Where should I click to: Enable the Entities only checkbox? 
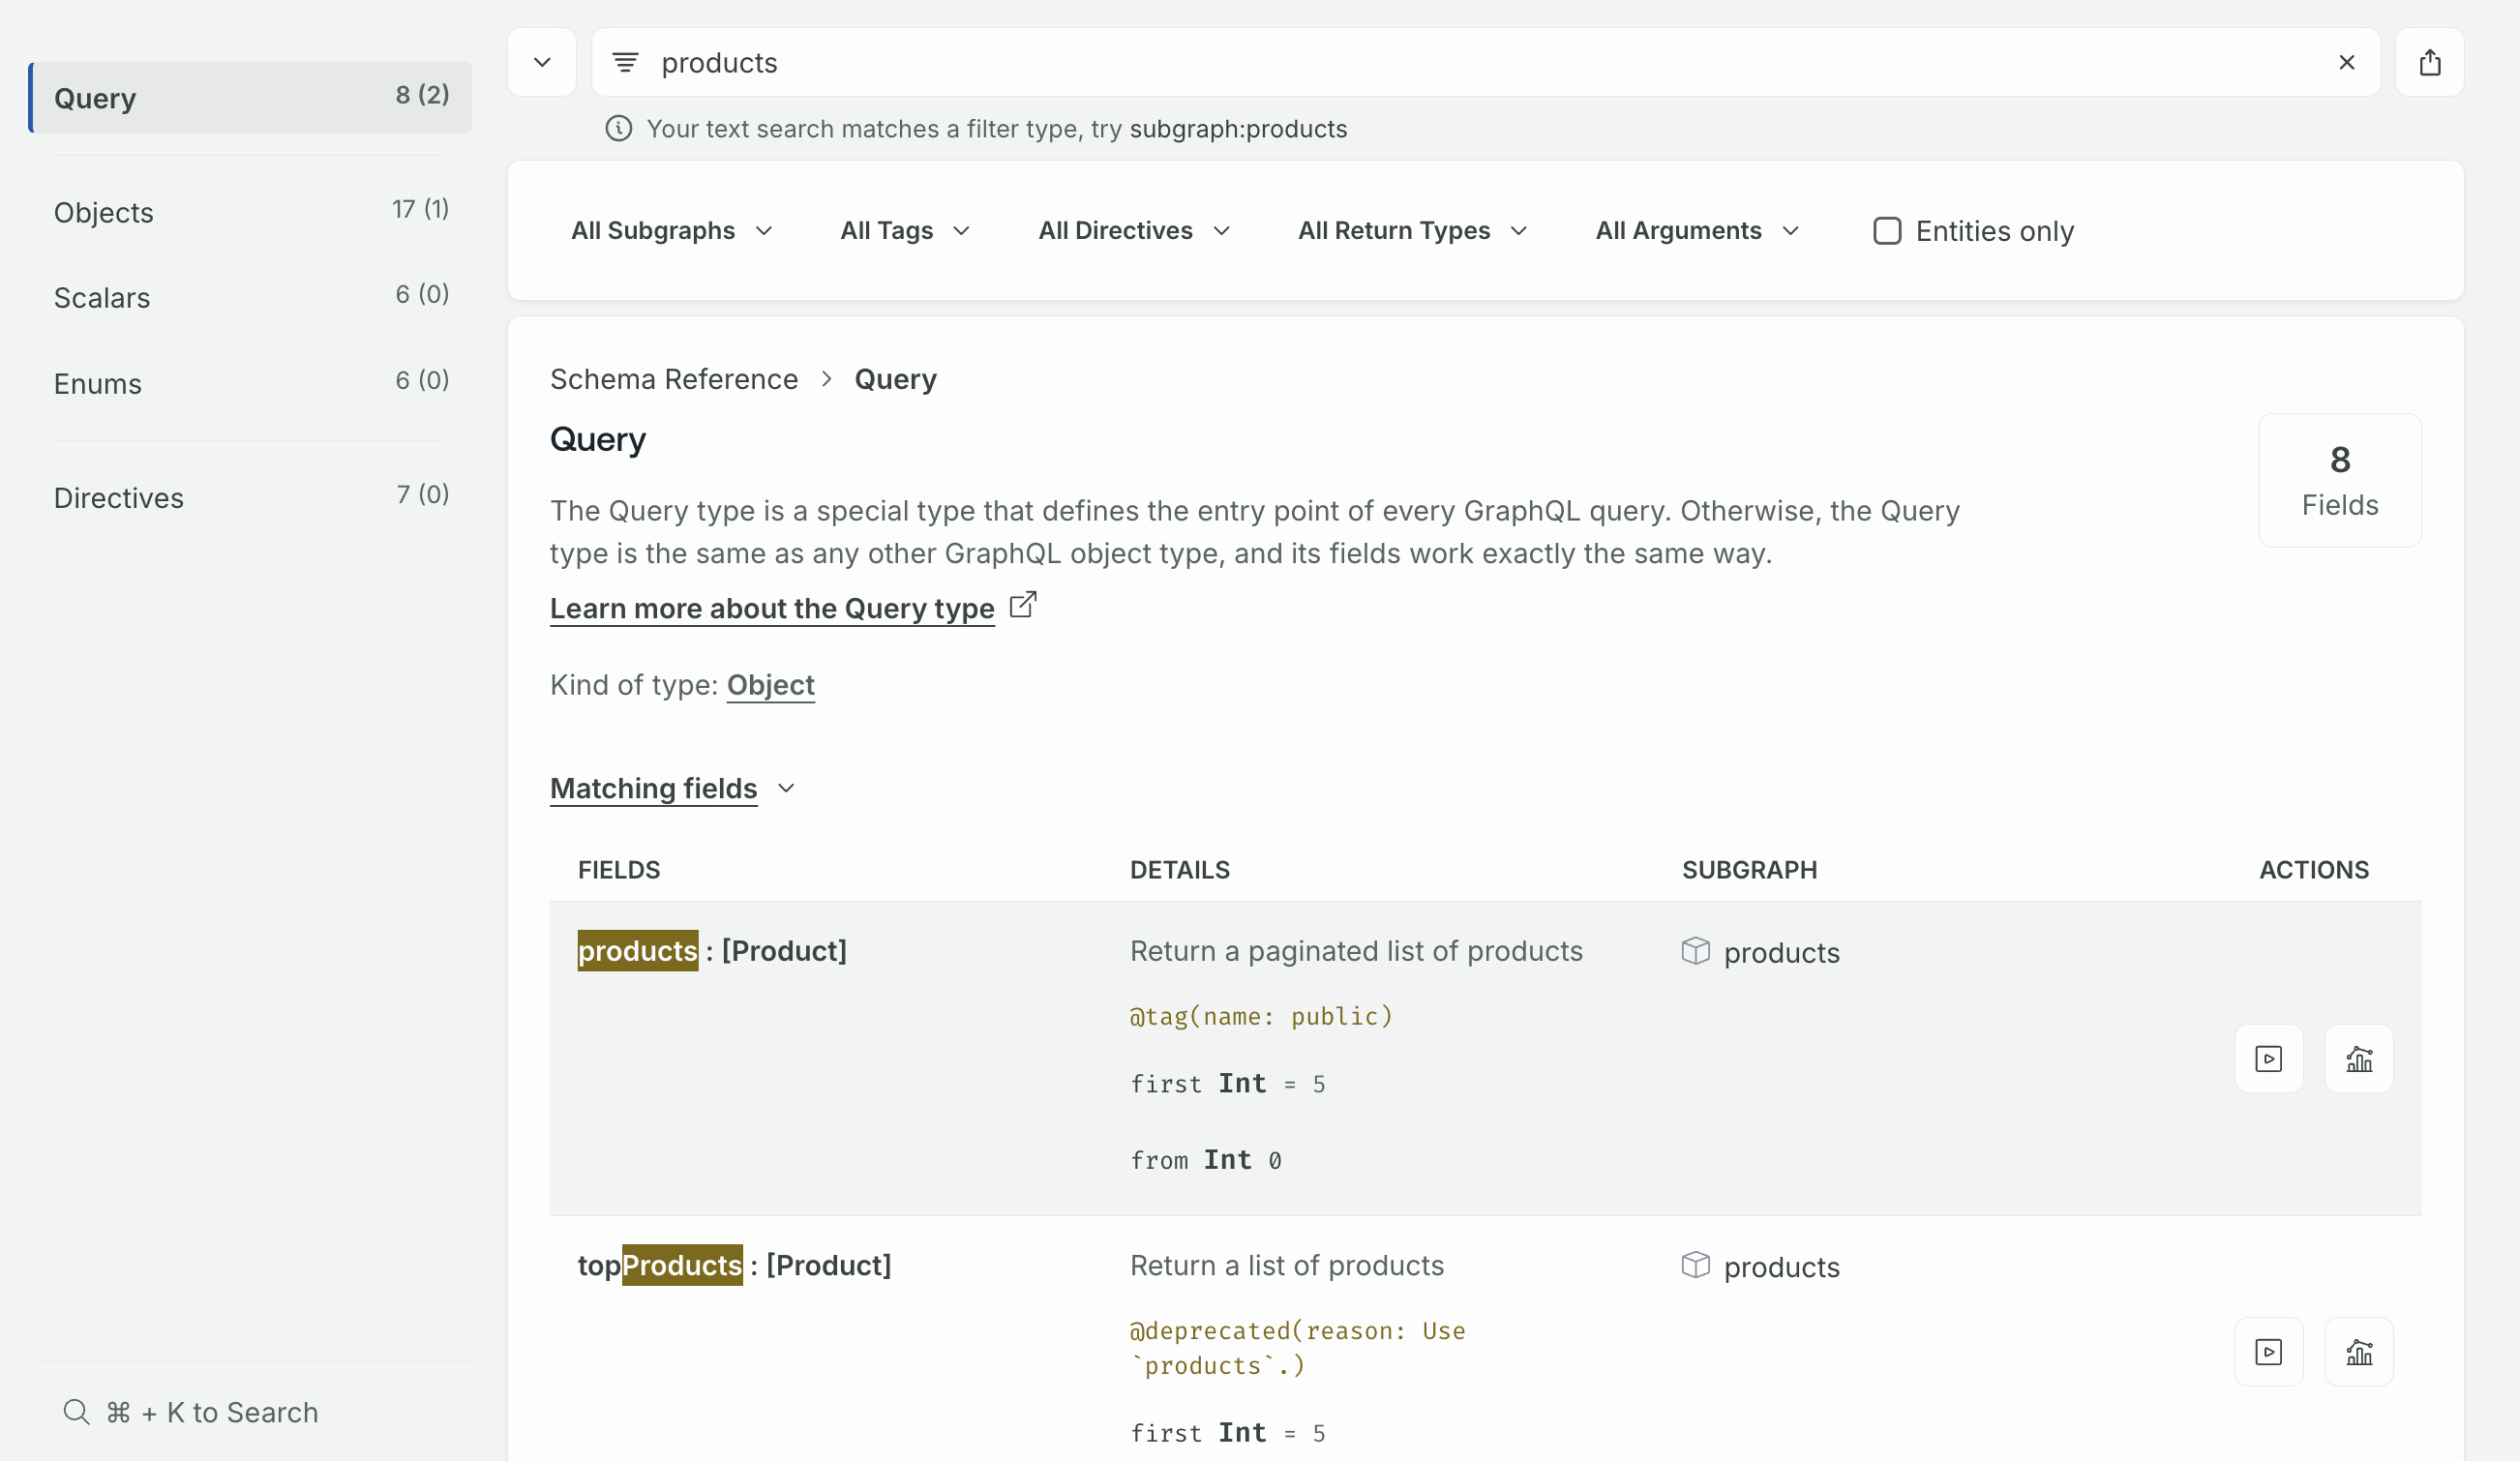pyautogui.click(x=1886, y=231)
